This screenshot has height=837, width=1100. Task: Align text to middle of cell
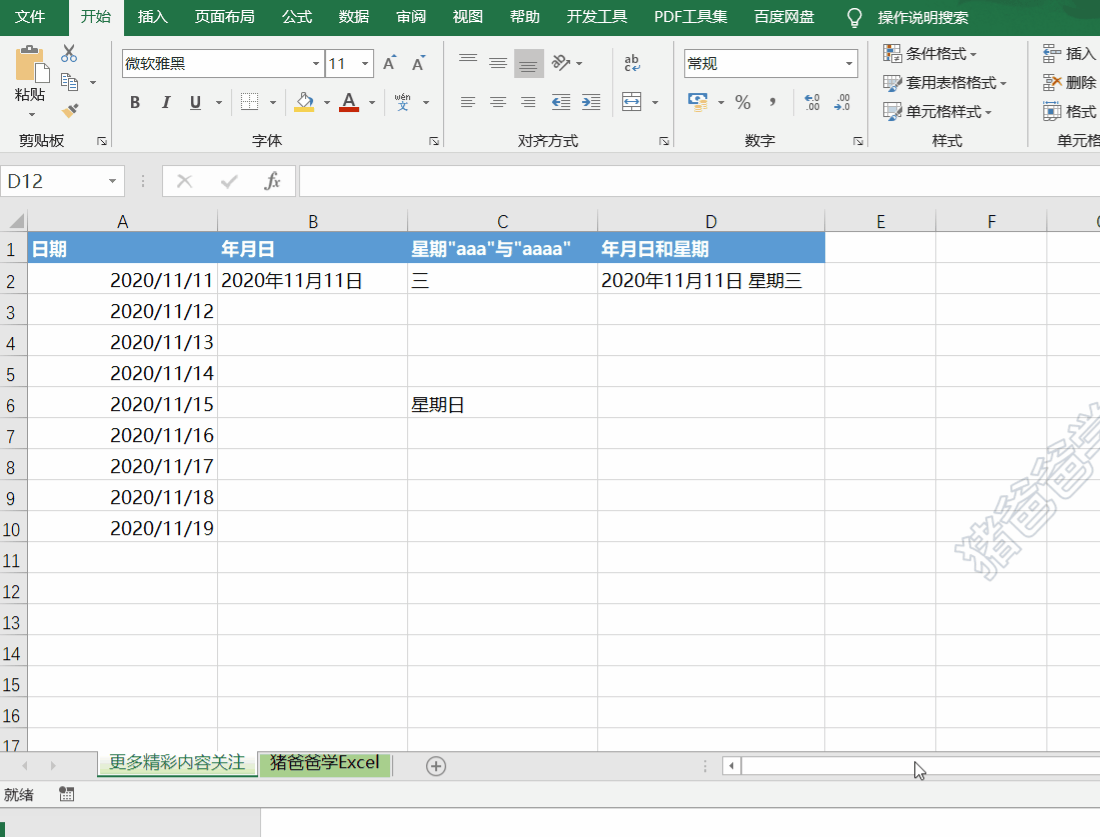click(498, 63)
